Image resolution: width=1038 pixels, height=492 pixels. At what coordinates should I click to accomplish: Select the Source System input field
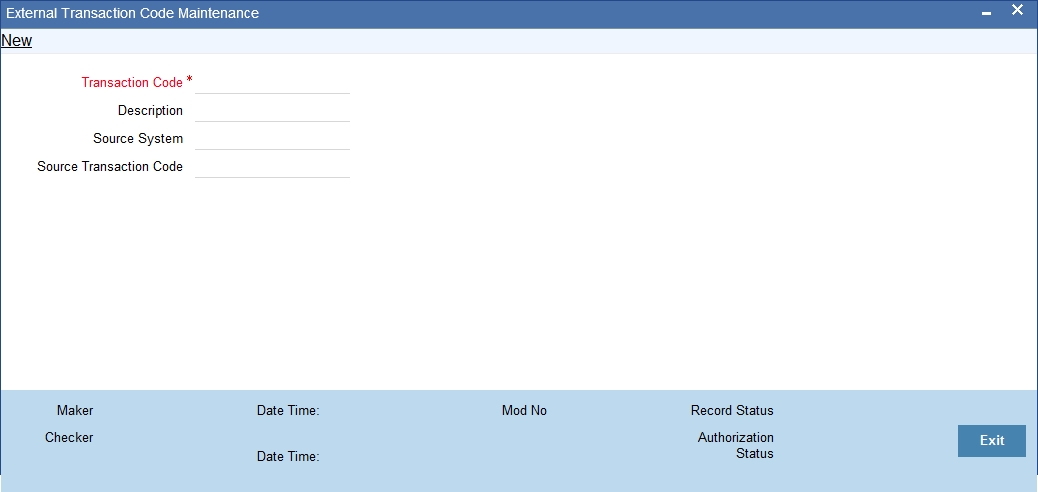272,139
